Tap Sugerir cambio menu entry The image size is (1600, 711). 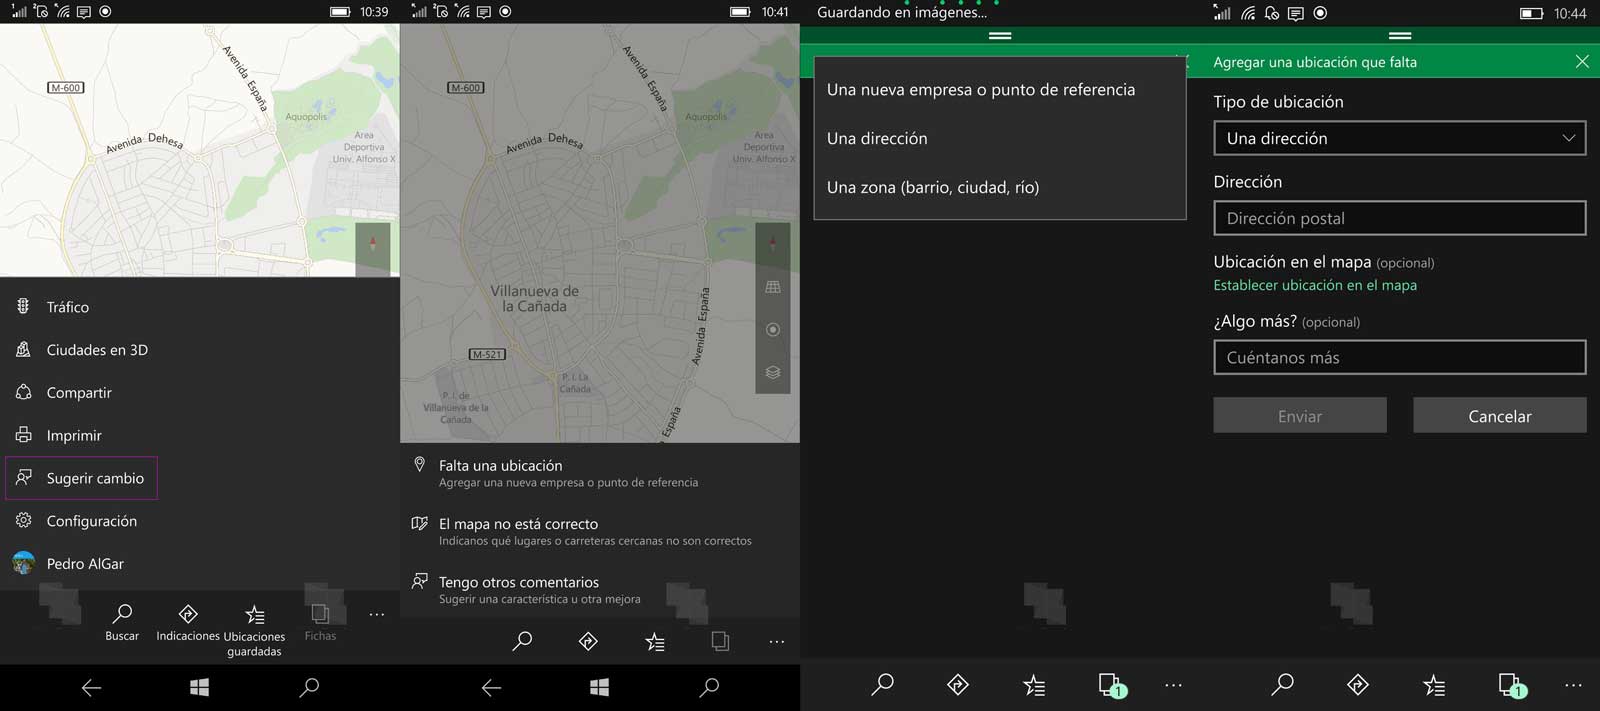pos(82,478)
